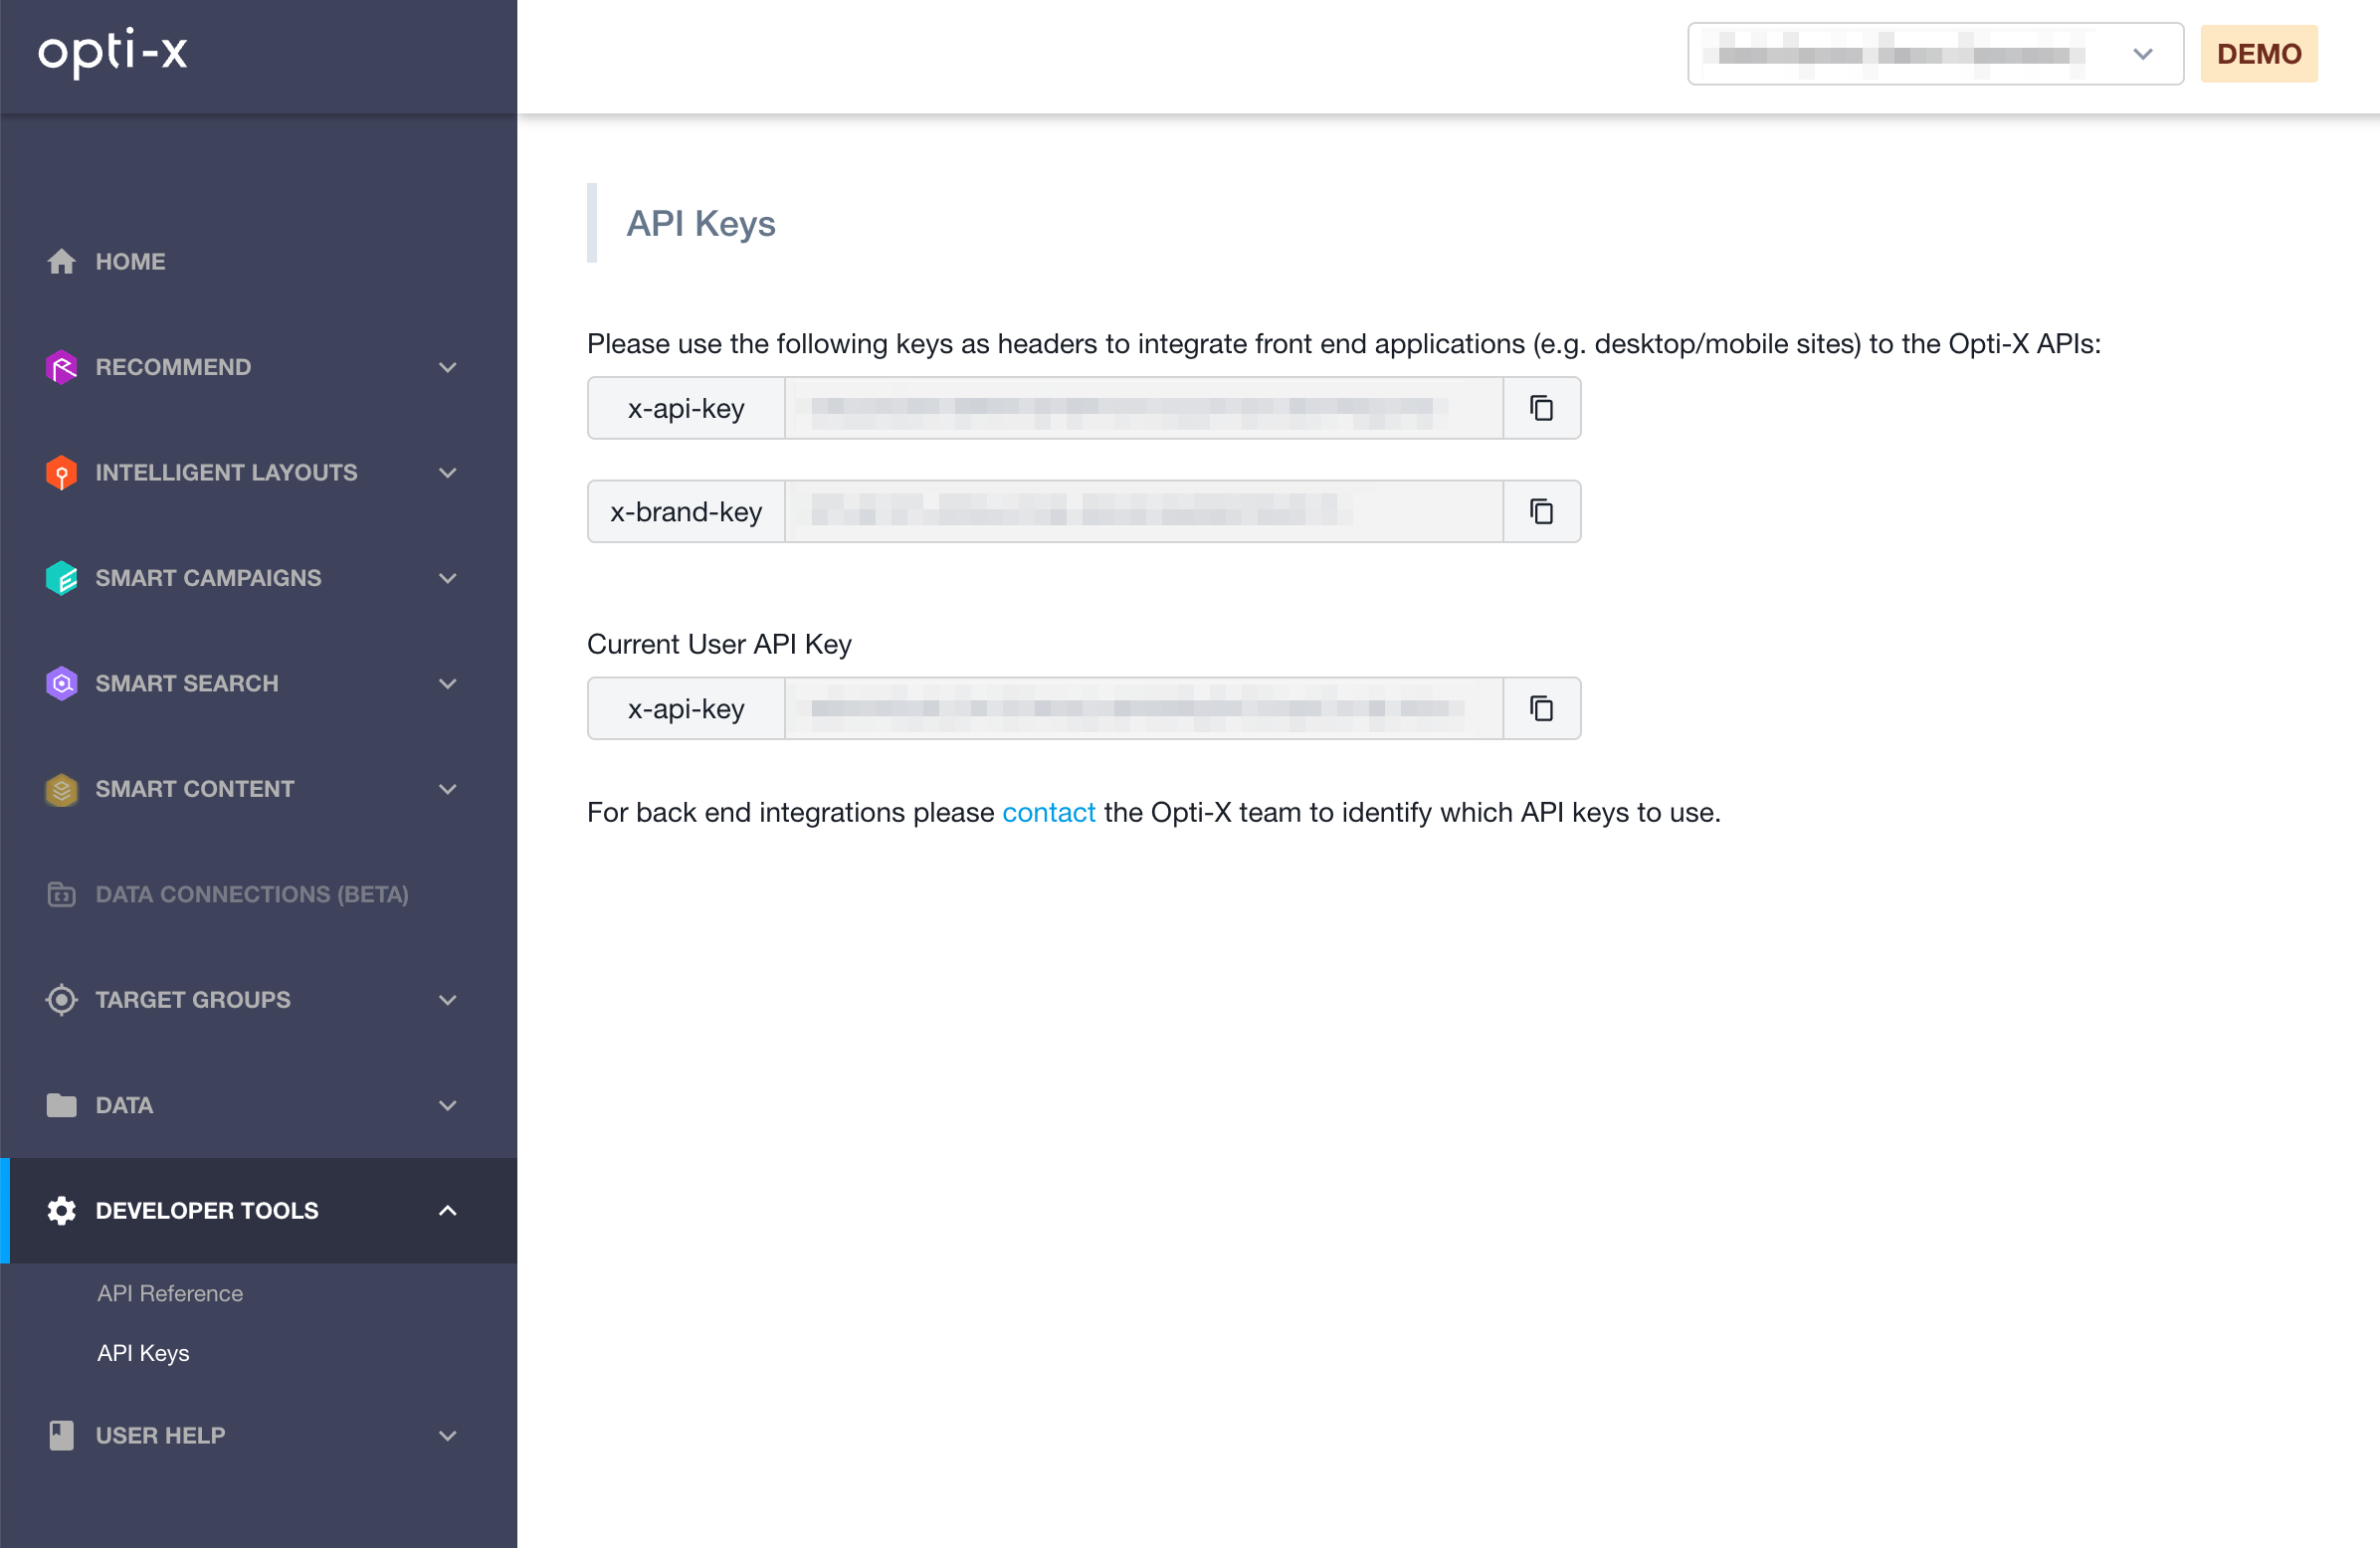
Task: Click the Smart Search purple icon
Action: pos(61,683)
